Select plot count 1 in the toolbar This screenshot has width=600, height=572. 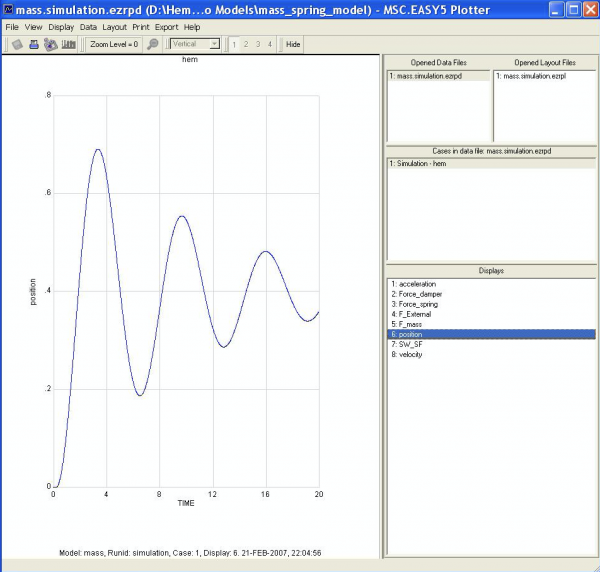[x=234, y=44]
